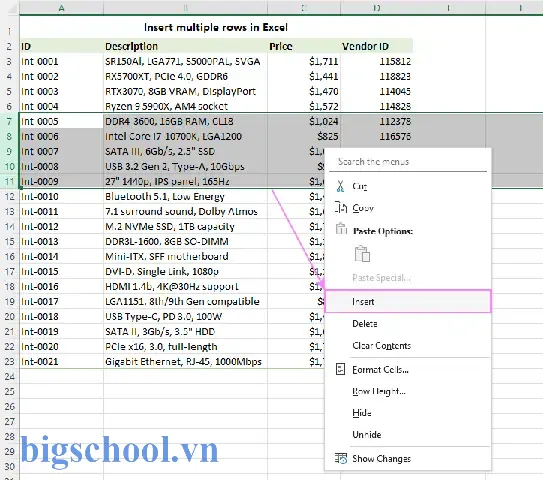Image resolution: width=543 pixels, height=480 pixels.
Task: Click cell Gigabit Ethernet, RJ-45, 1000Mbps
Action: click(185, 361)
